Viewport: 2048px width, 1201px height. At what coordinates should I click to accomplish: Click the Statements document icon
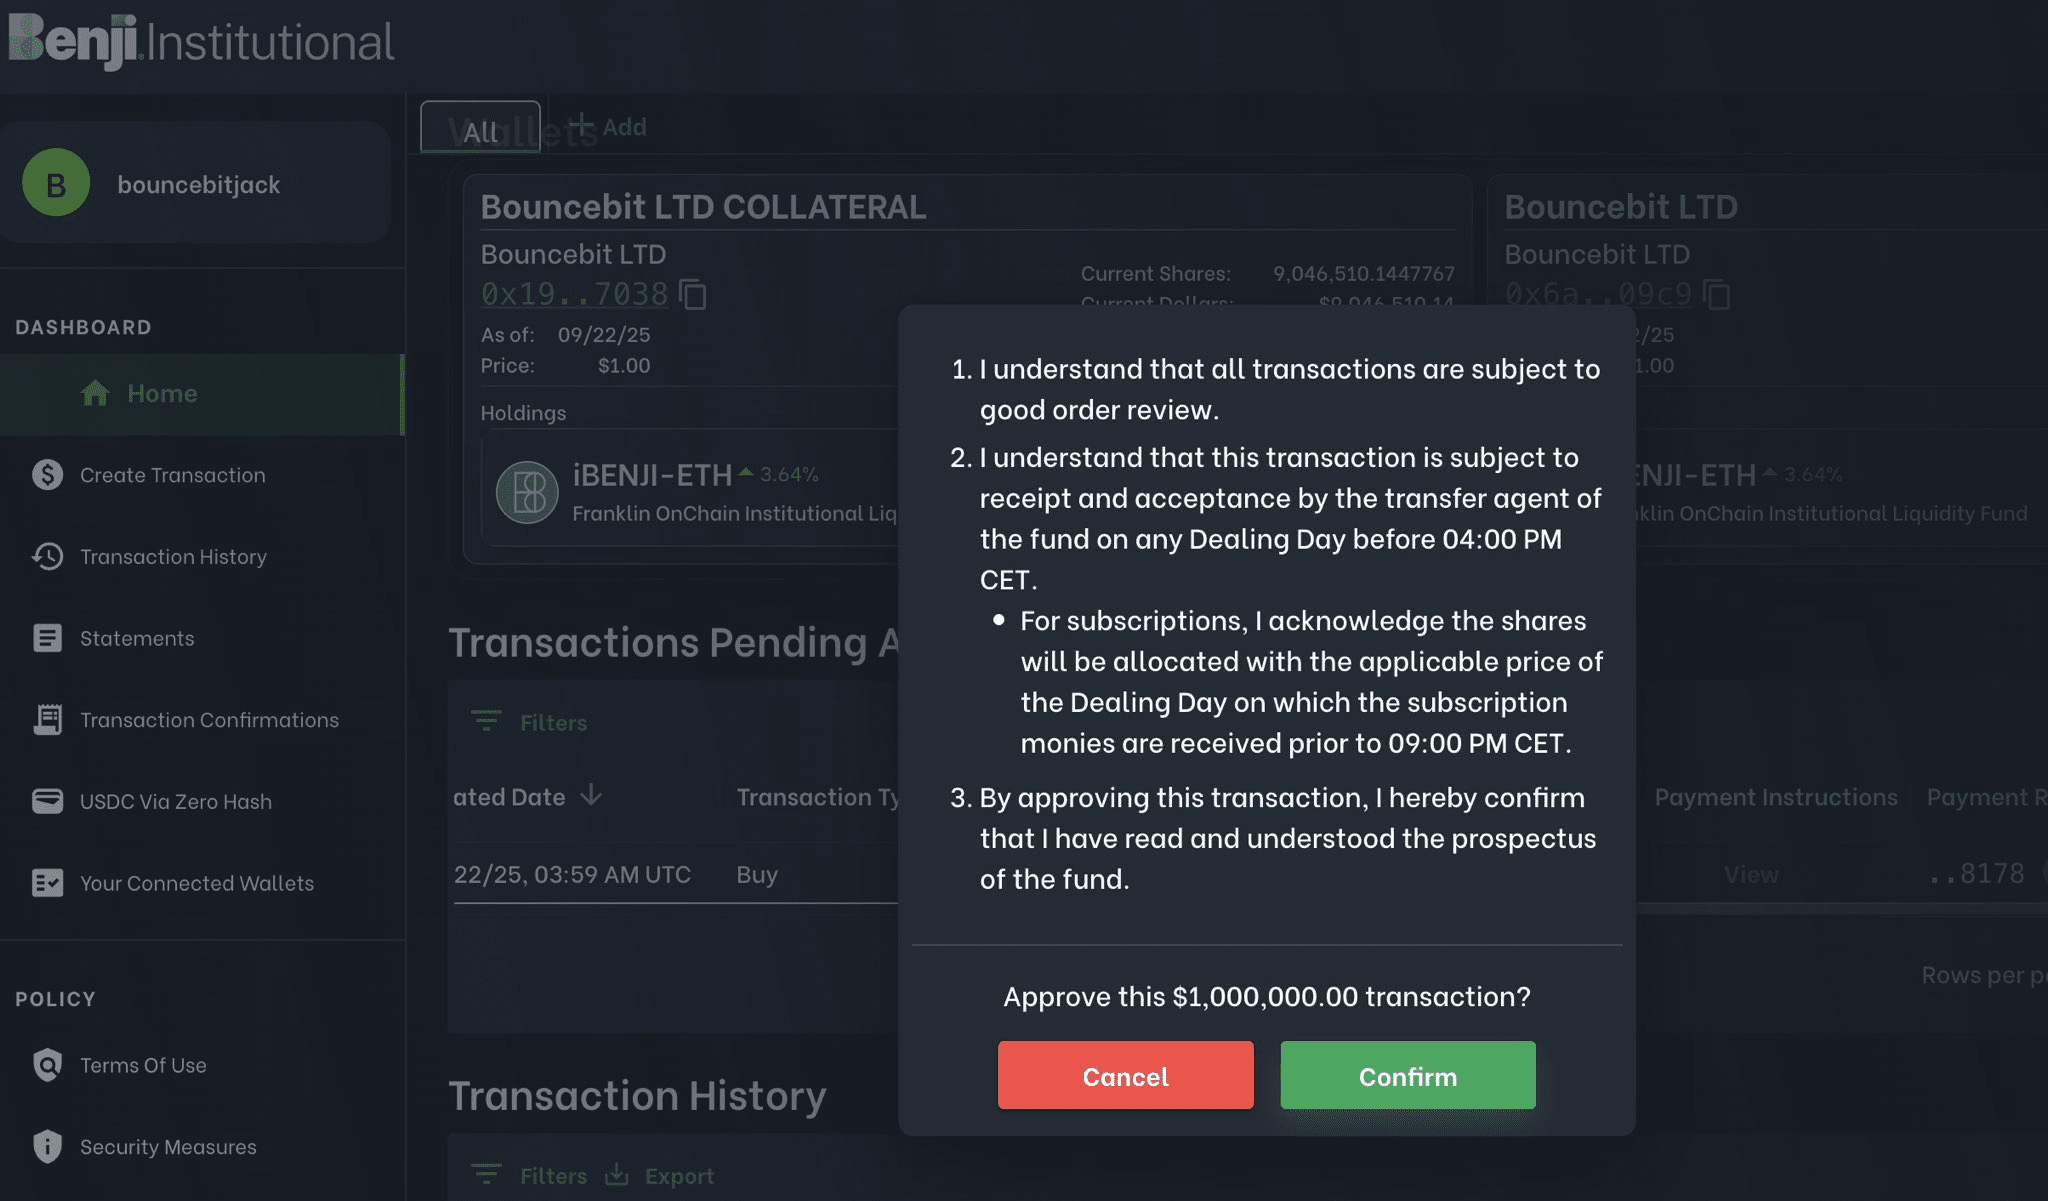click(x=47, y=638)
